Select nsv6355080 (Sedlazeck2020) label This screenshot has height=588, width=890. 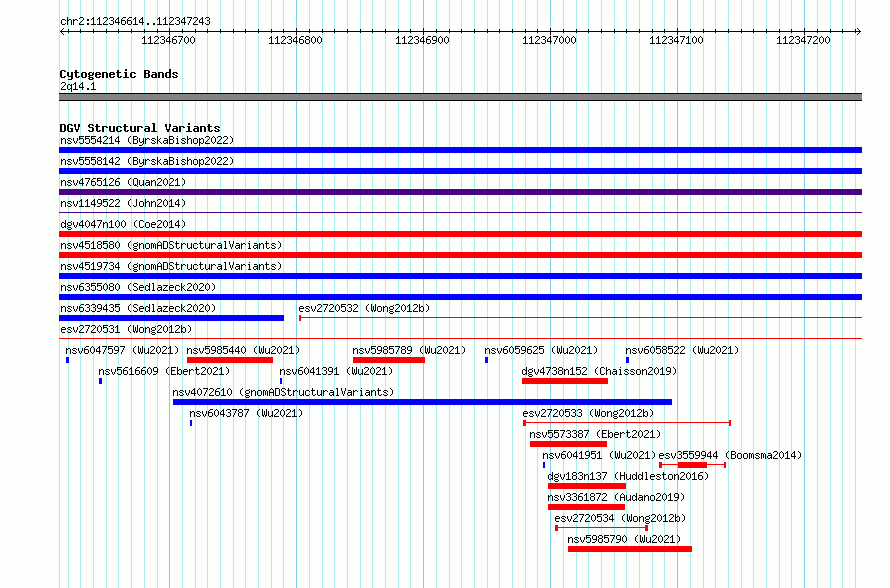(138, 287)
